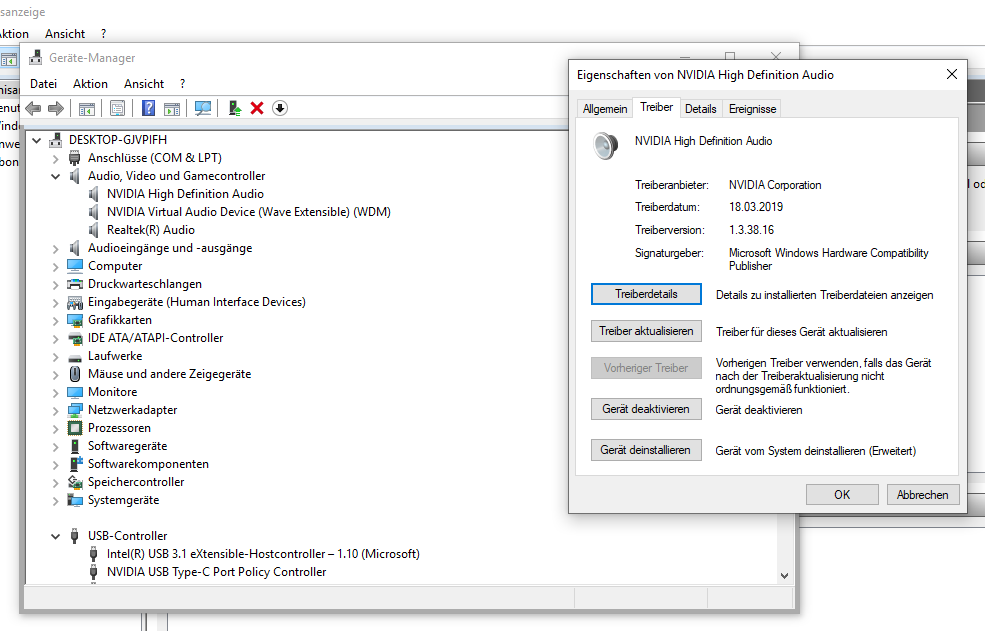The image size is (985, 631).
Task: Open the Ansicht menu in Geräte-Manager
Action: coord(144,84)
